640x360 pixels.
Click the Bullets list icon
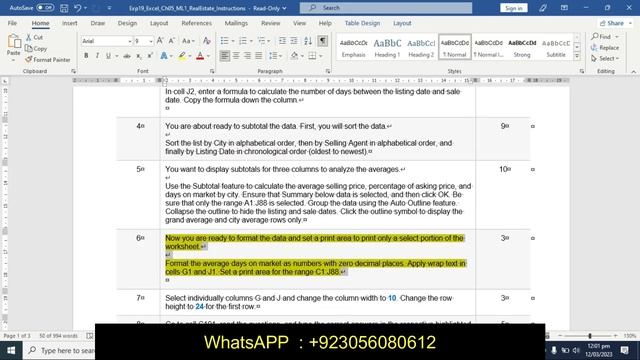coord(224,41)
